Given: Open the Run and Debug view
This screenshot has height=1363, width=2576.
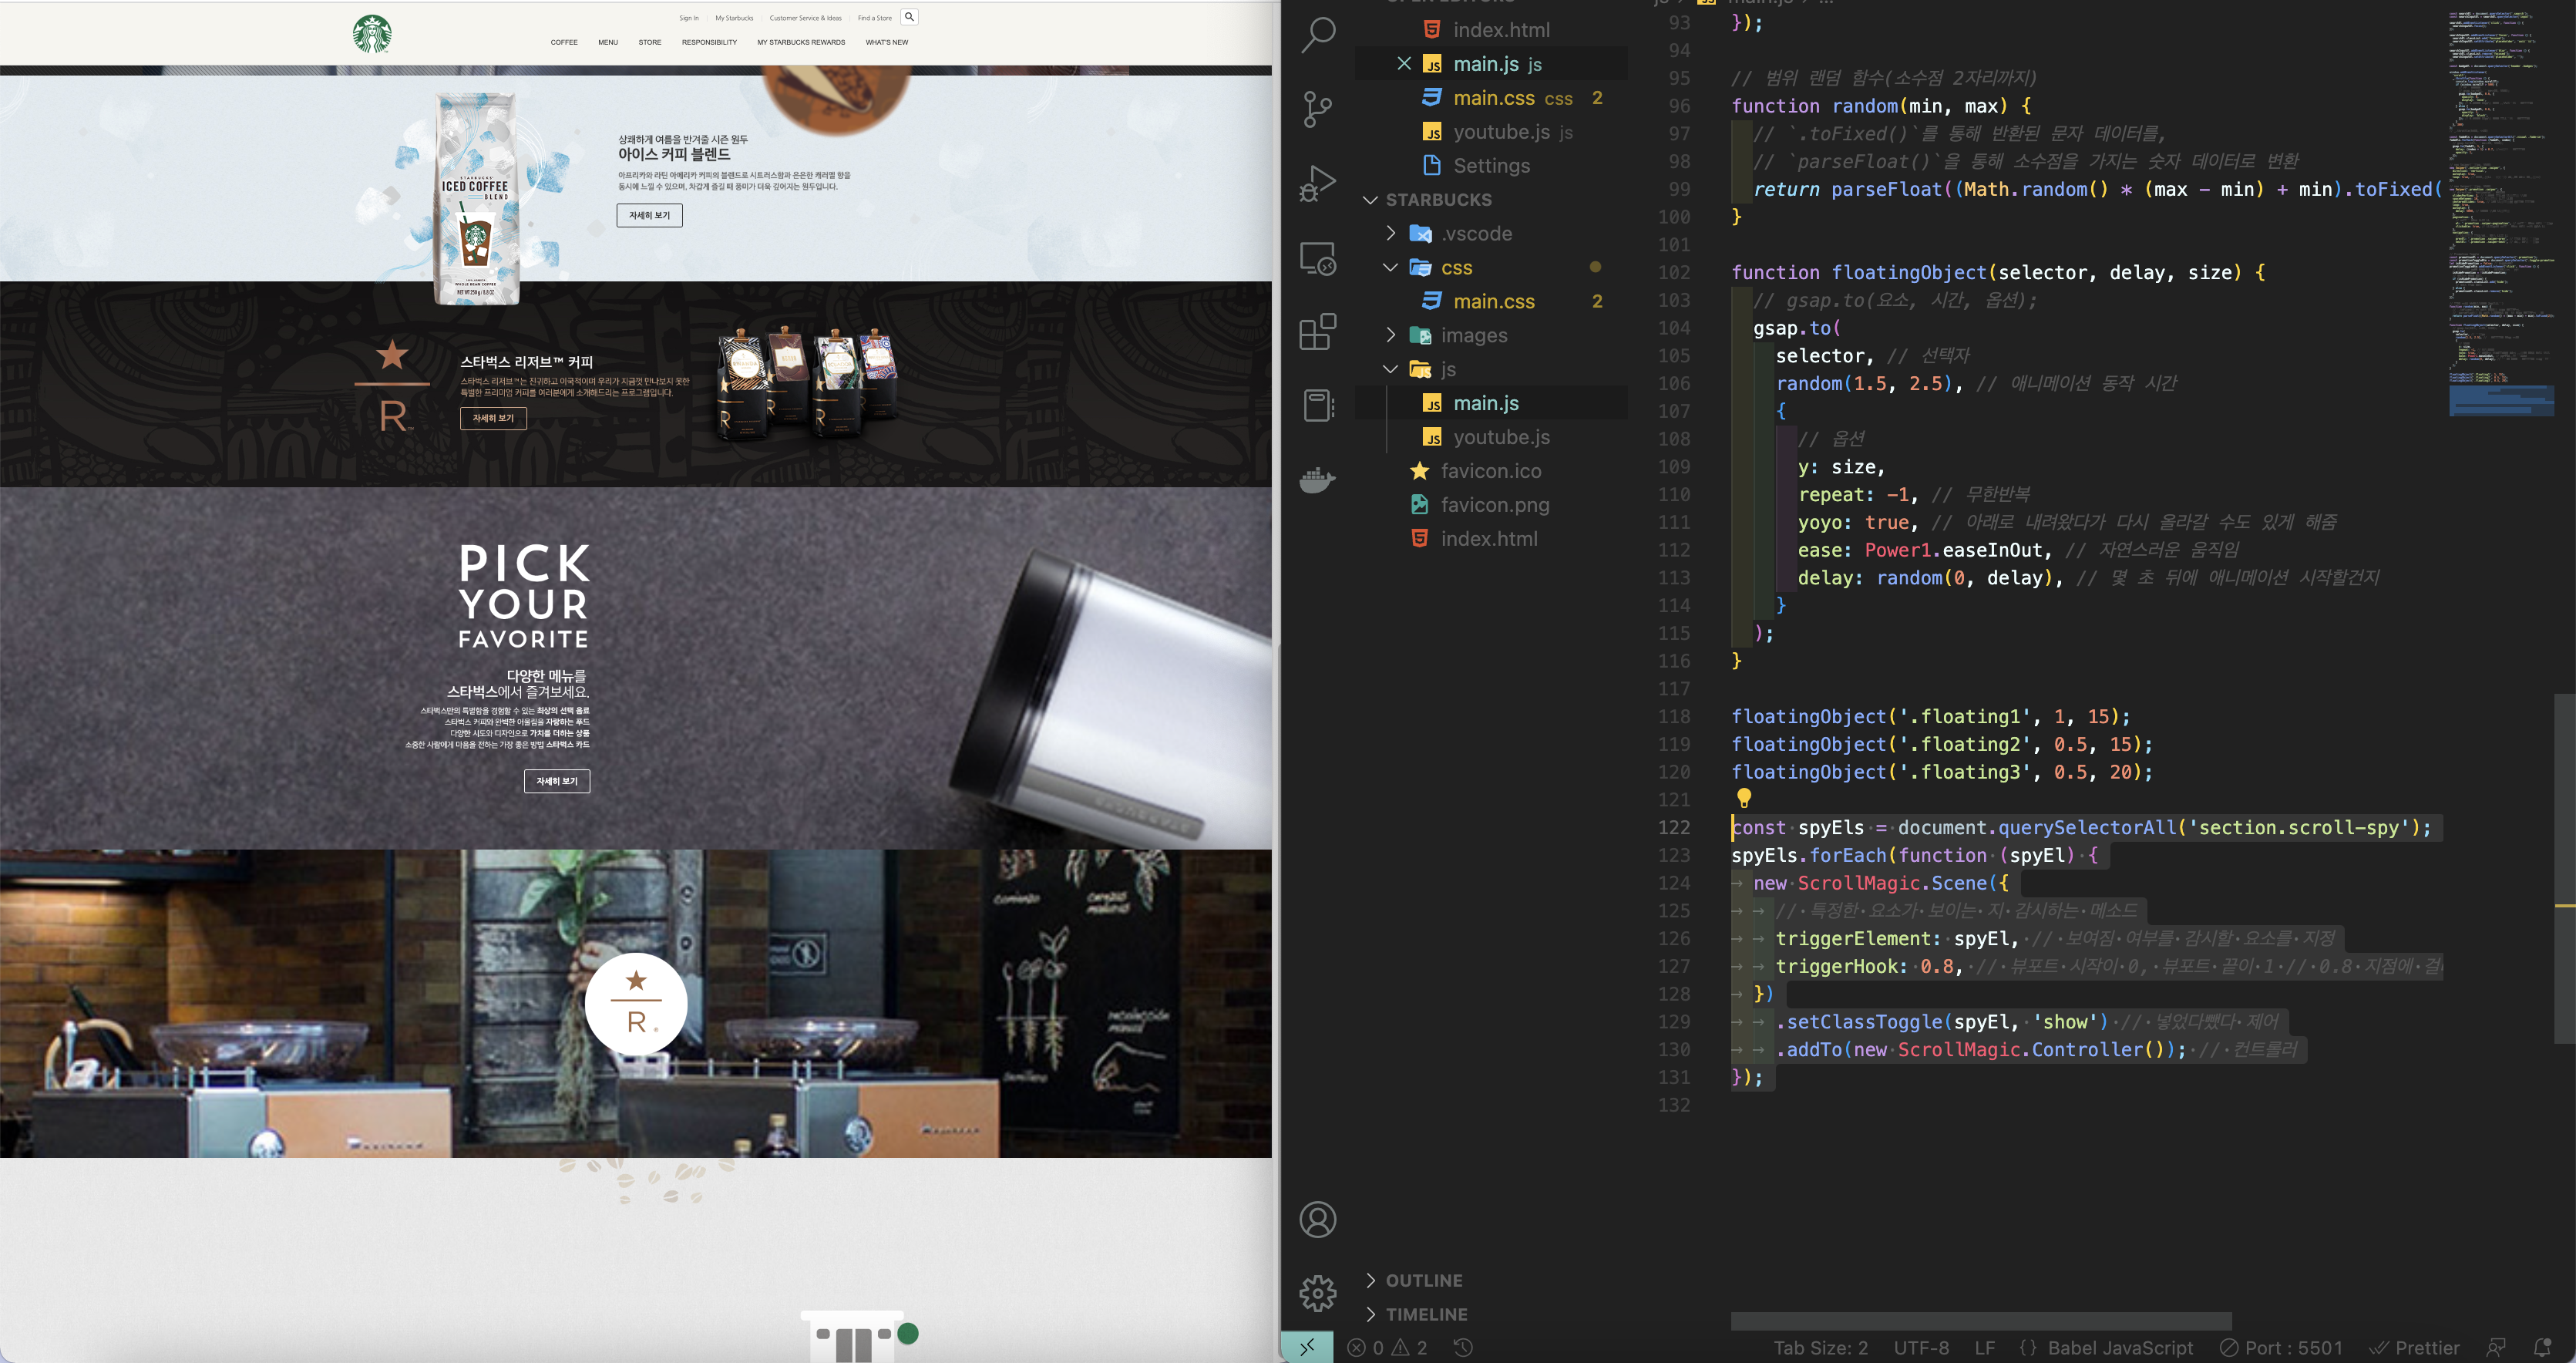Looking at the screenshot, I should (1317, 184).
